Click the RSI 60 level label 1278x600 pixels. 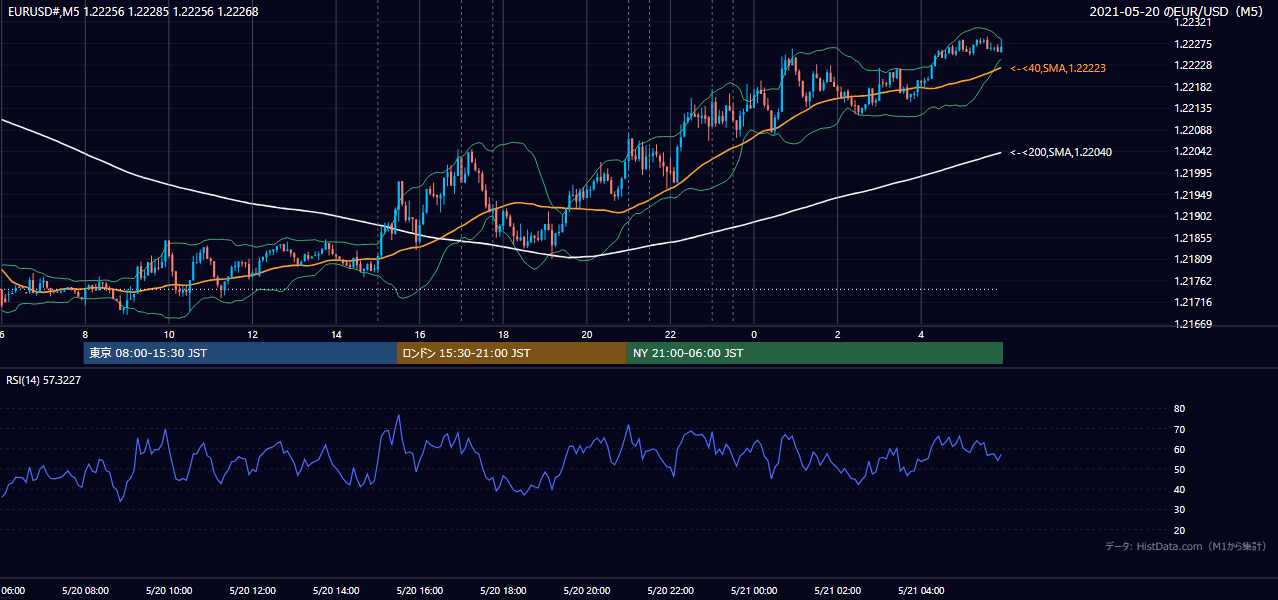coord(1179,449)
